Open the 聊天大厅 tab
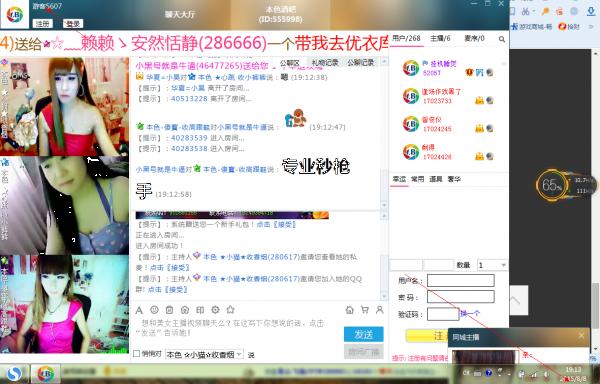This screenshot has height=384, width=600. click(x=180, y=15)
